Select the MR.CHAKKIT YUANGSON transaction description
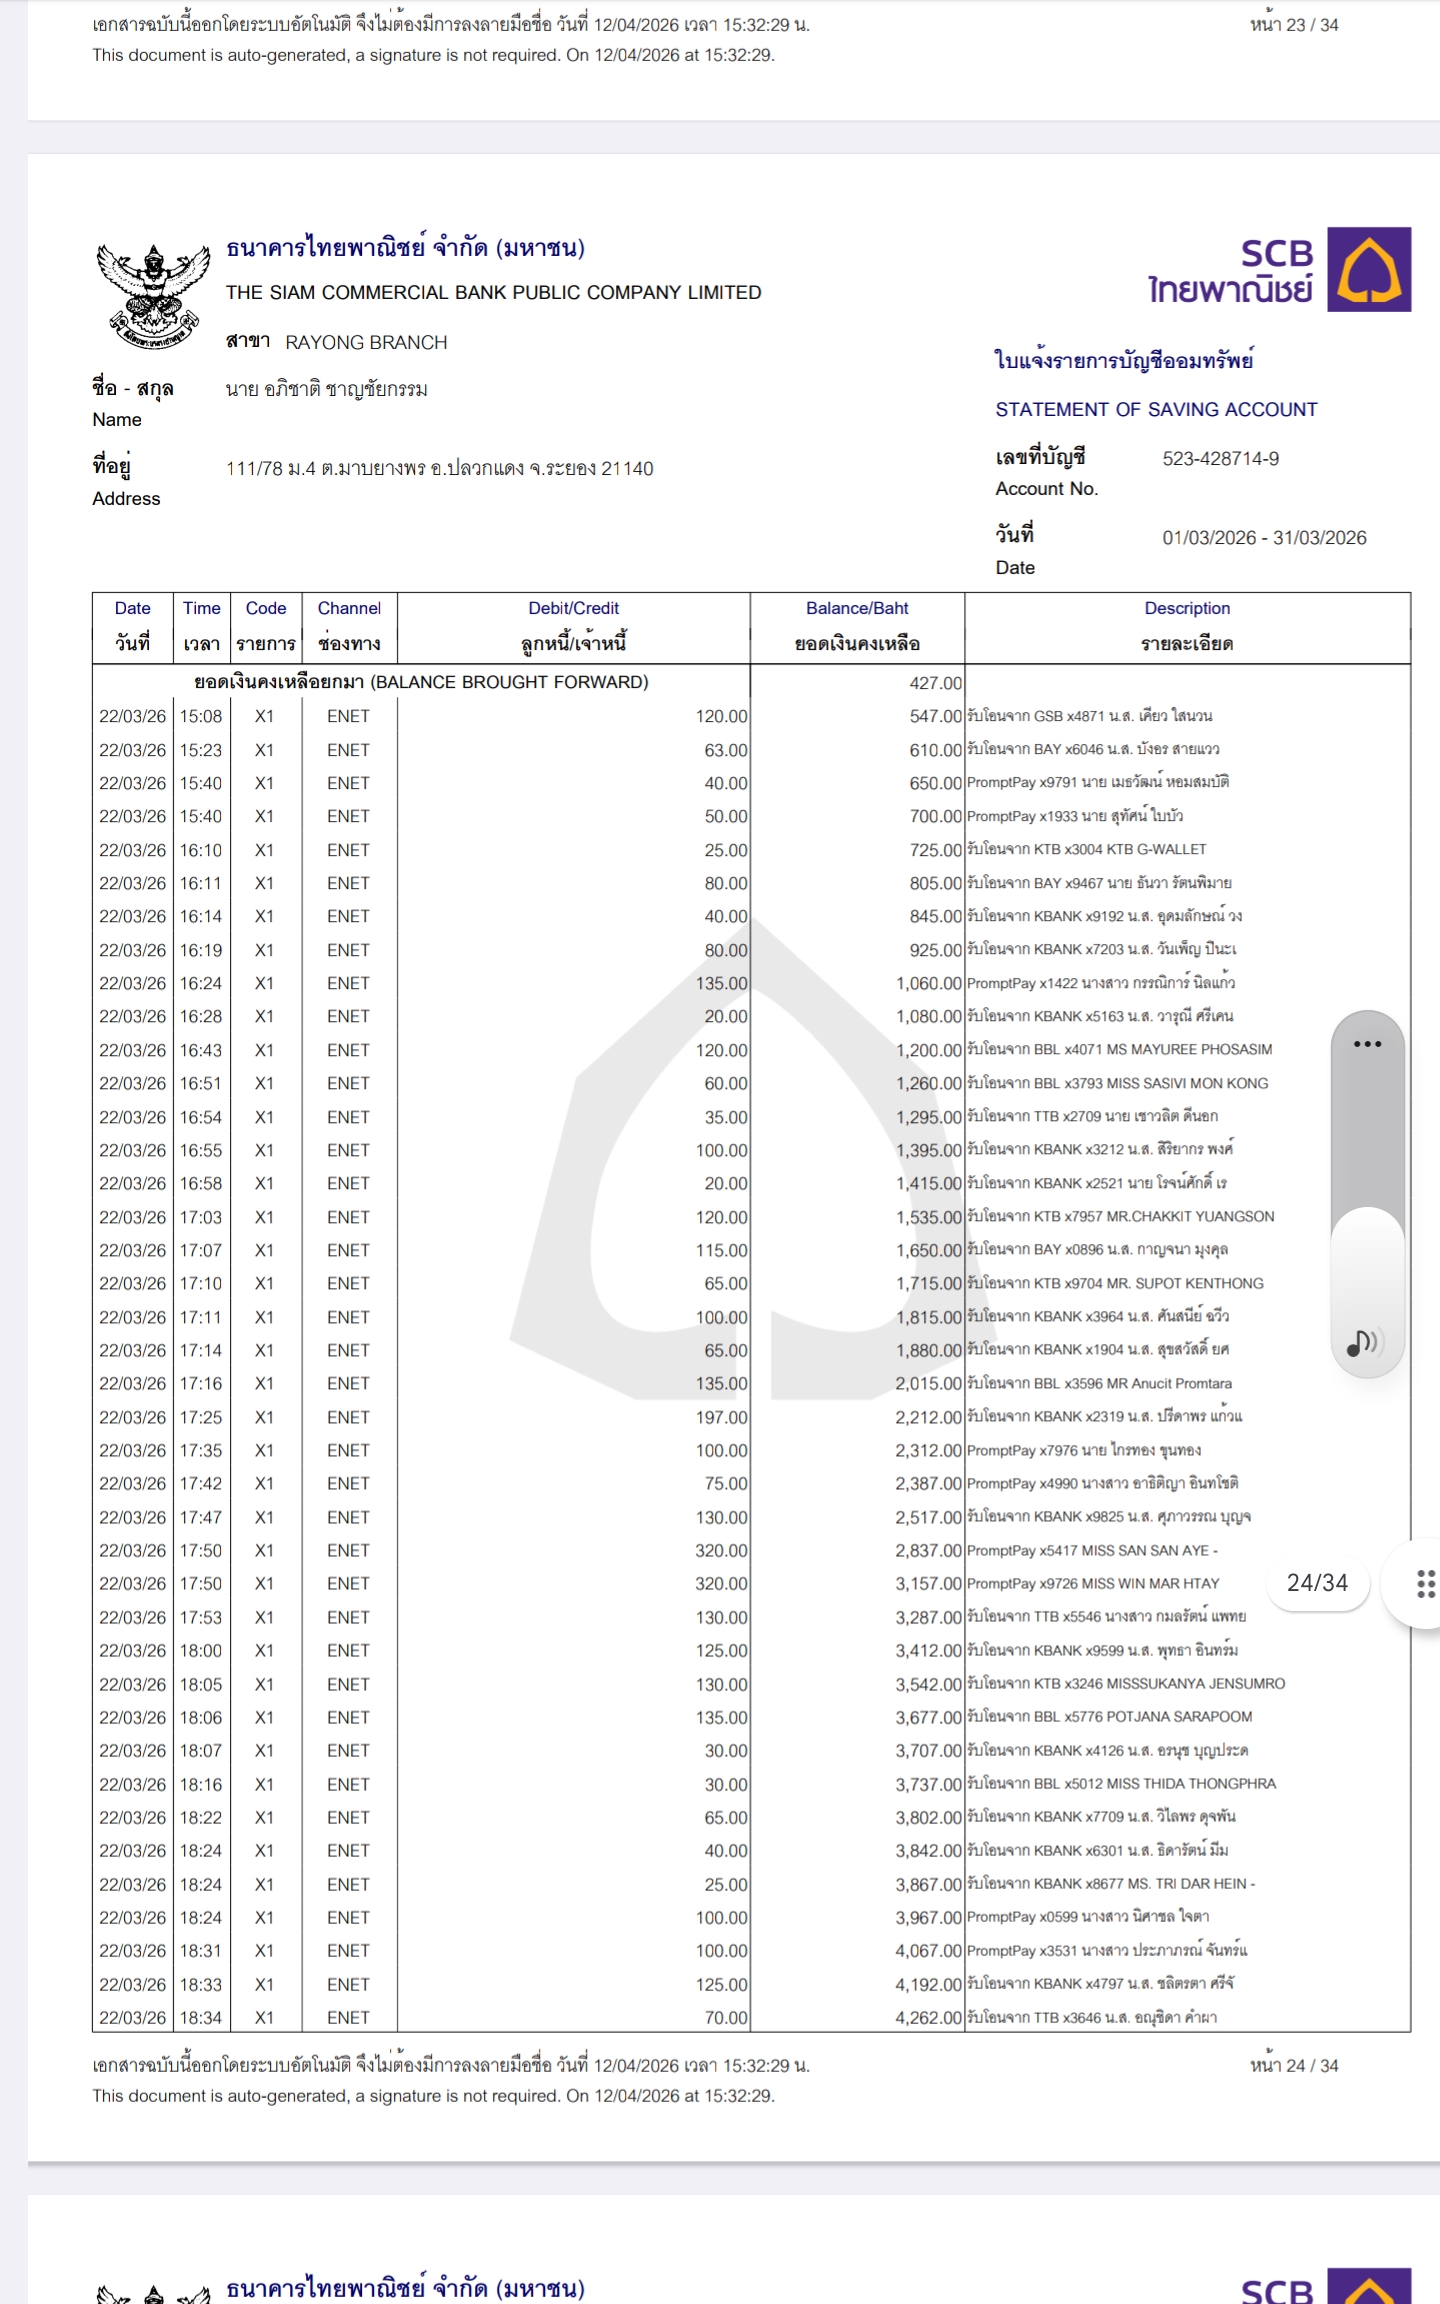 1120,1217
